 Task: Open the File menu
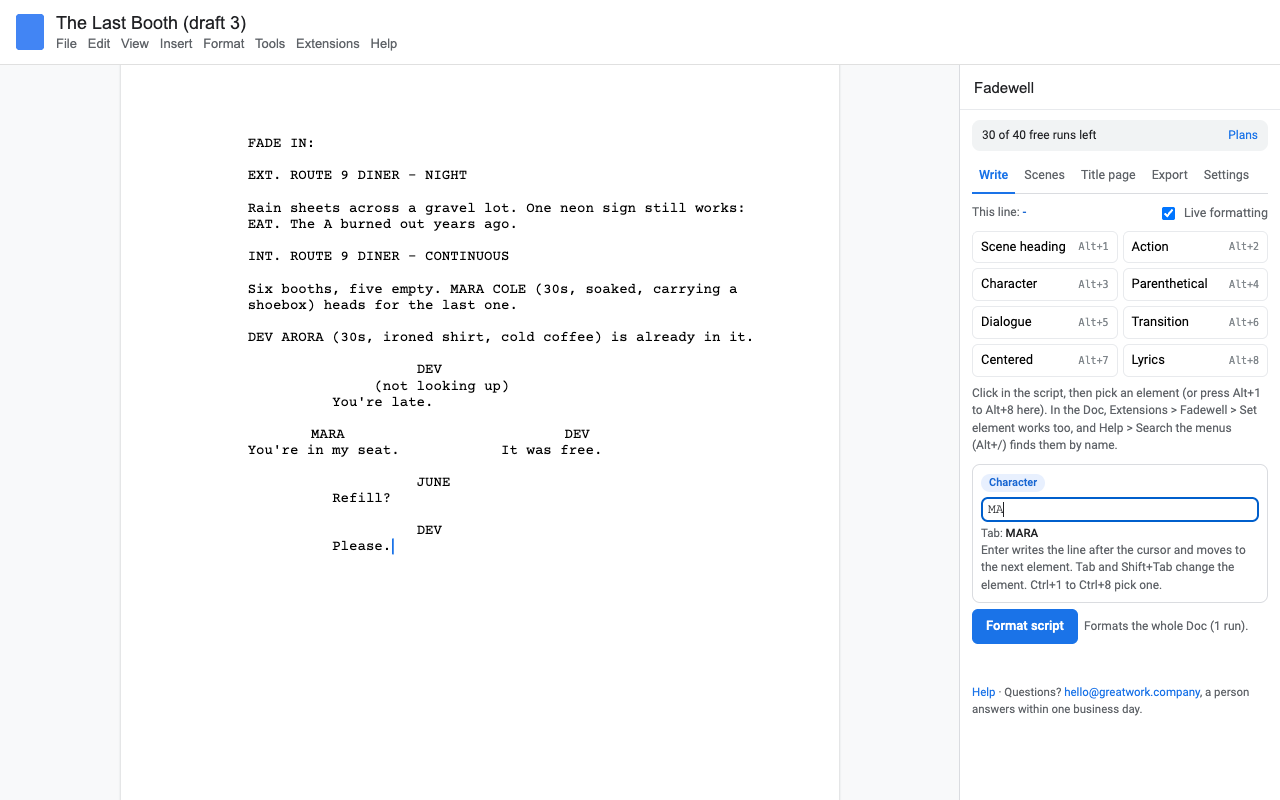[66, 44]
